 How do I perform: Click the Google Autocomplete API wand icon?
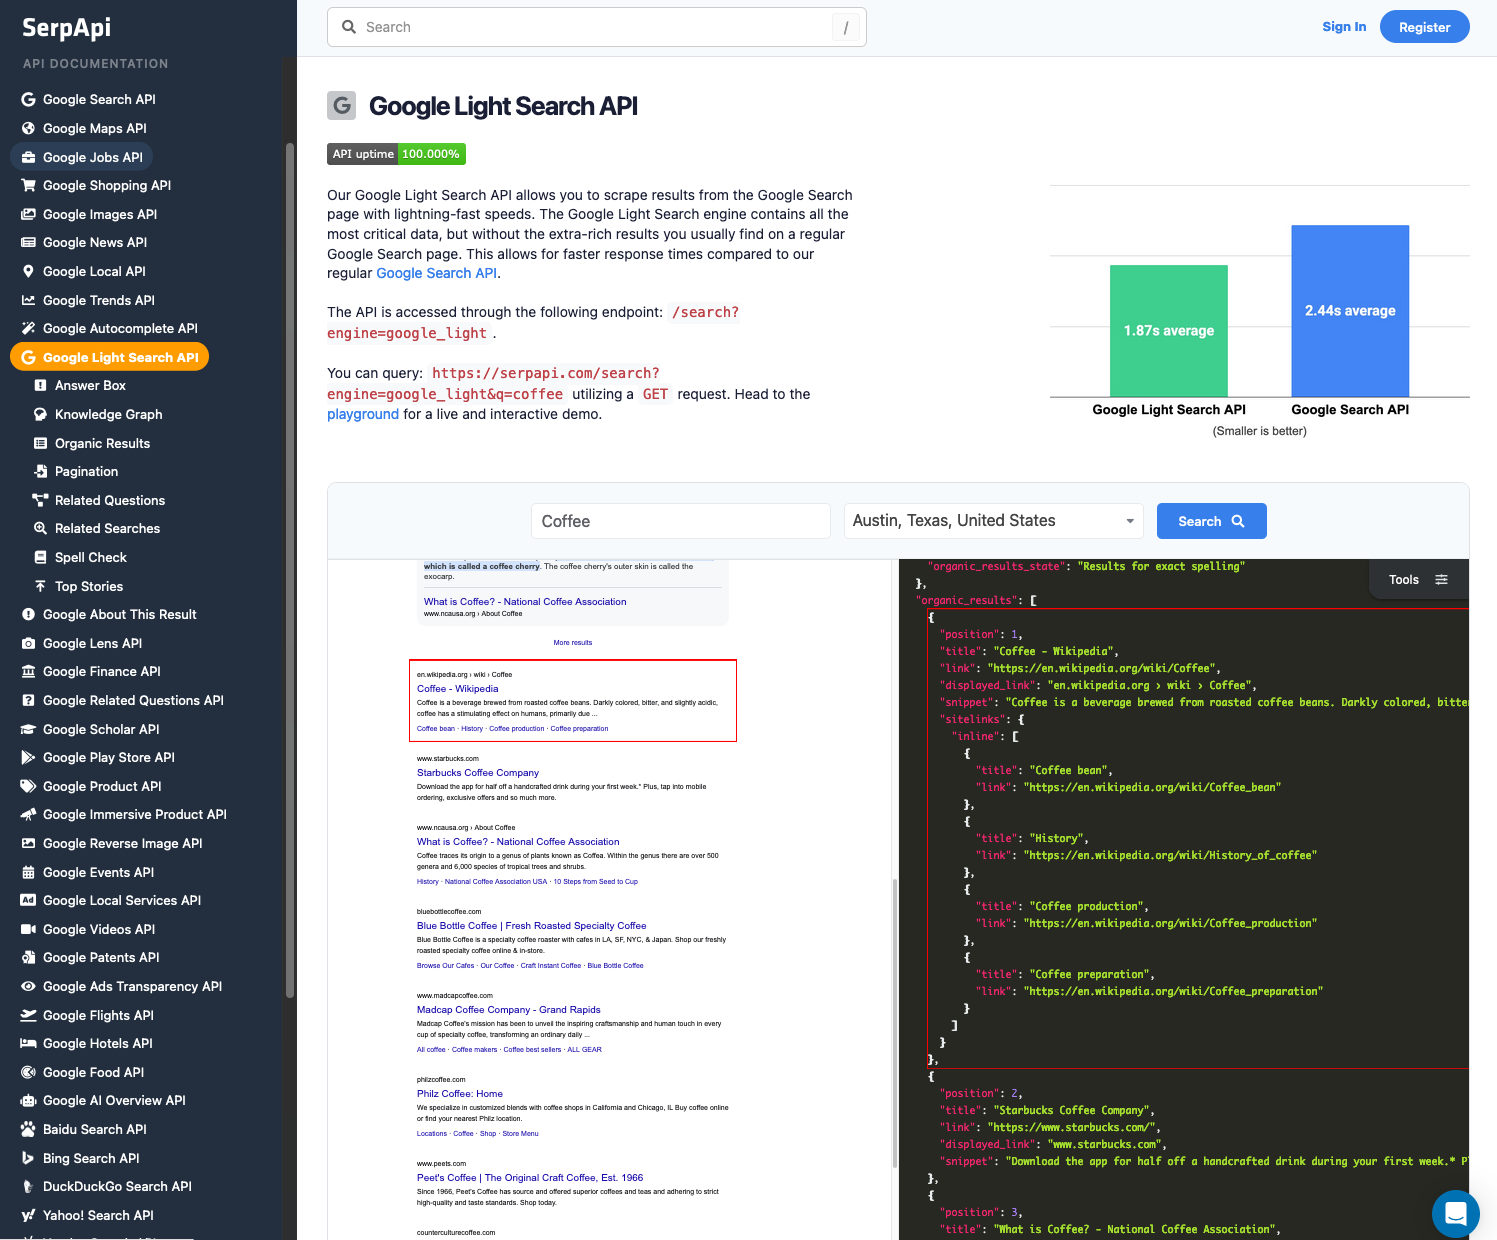(28, 328)
